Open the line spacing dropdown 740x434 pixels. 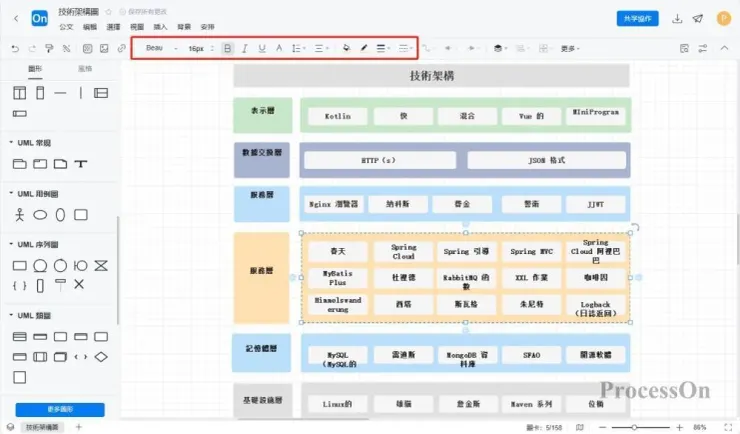coord(298,48)
